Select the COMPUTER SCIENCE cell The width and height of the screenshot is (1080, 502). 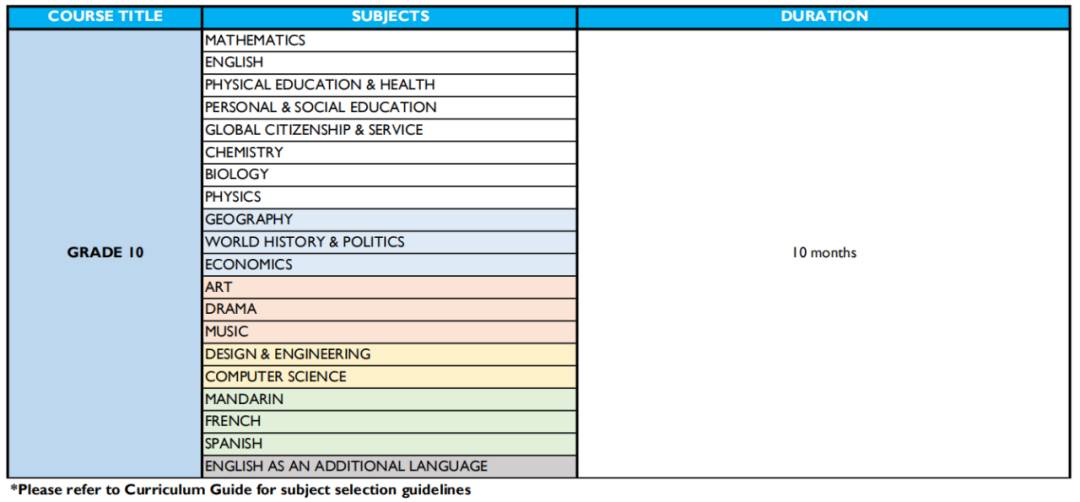point(389,376)
